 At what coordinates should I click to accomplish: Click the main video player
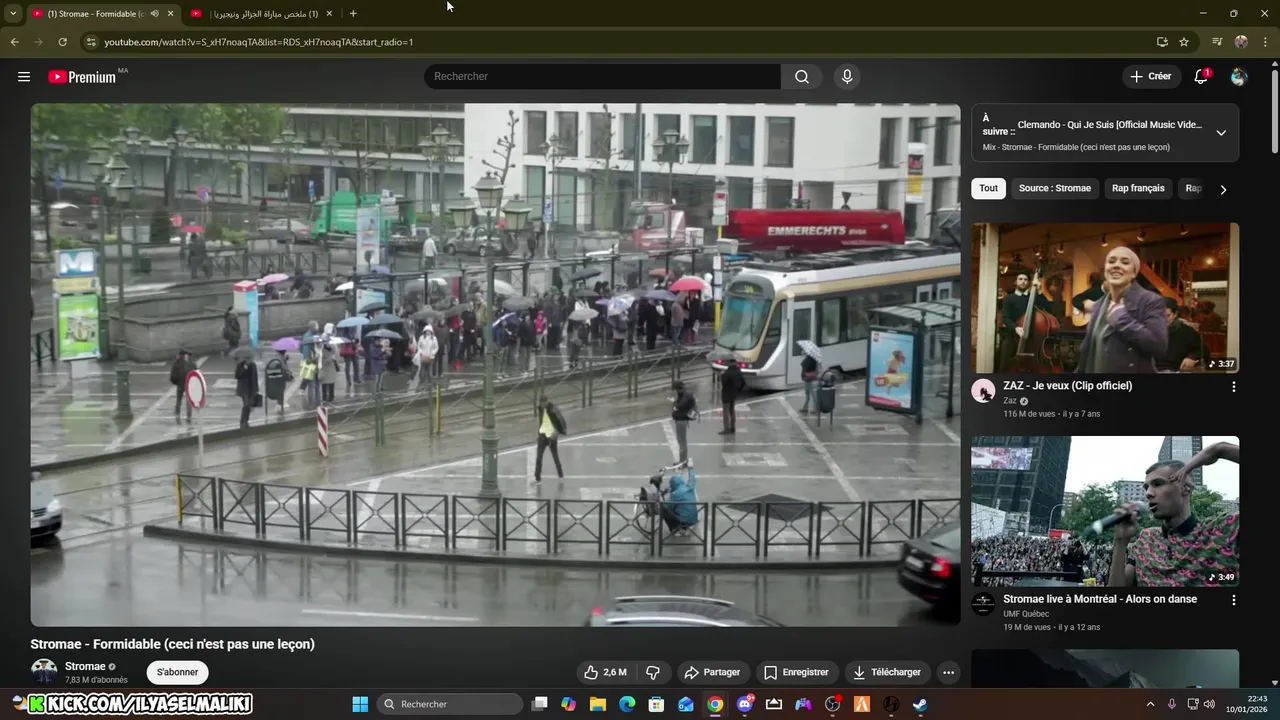[x=495, y=365]
